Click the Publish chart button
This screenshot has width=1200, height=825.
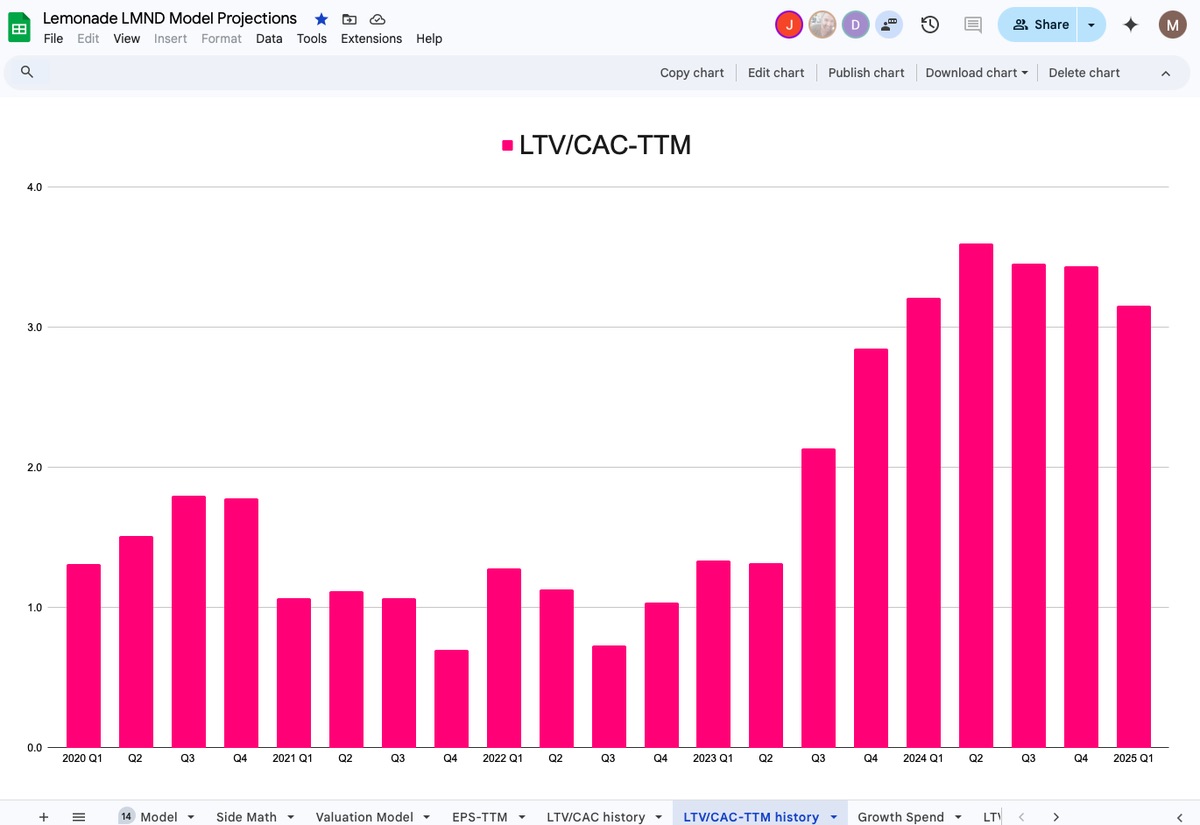pos(866,72)
